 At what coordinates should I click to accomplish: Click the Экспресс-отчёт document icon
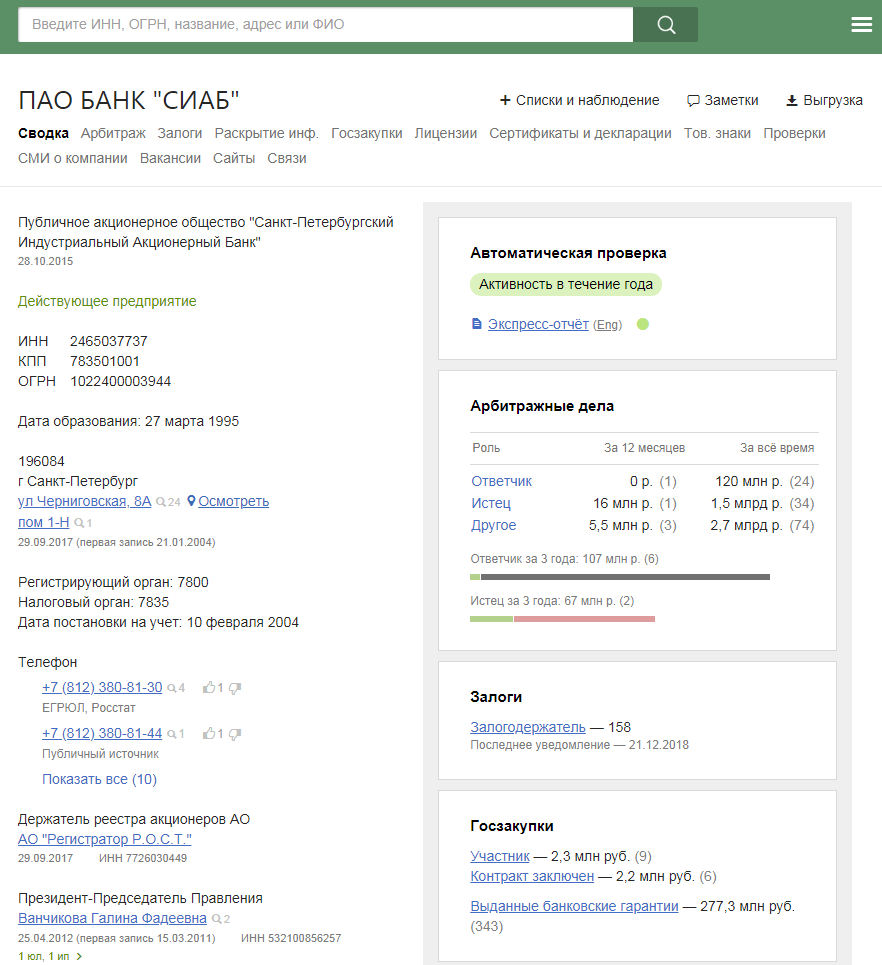477,324
